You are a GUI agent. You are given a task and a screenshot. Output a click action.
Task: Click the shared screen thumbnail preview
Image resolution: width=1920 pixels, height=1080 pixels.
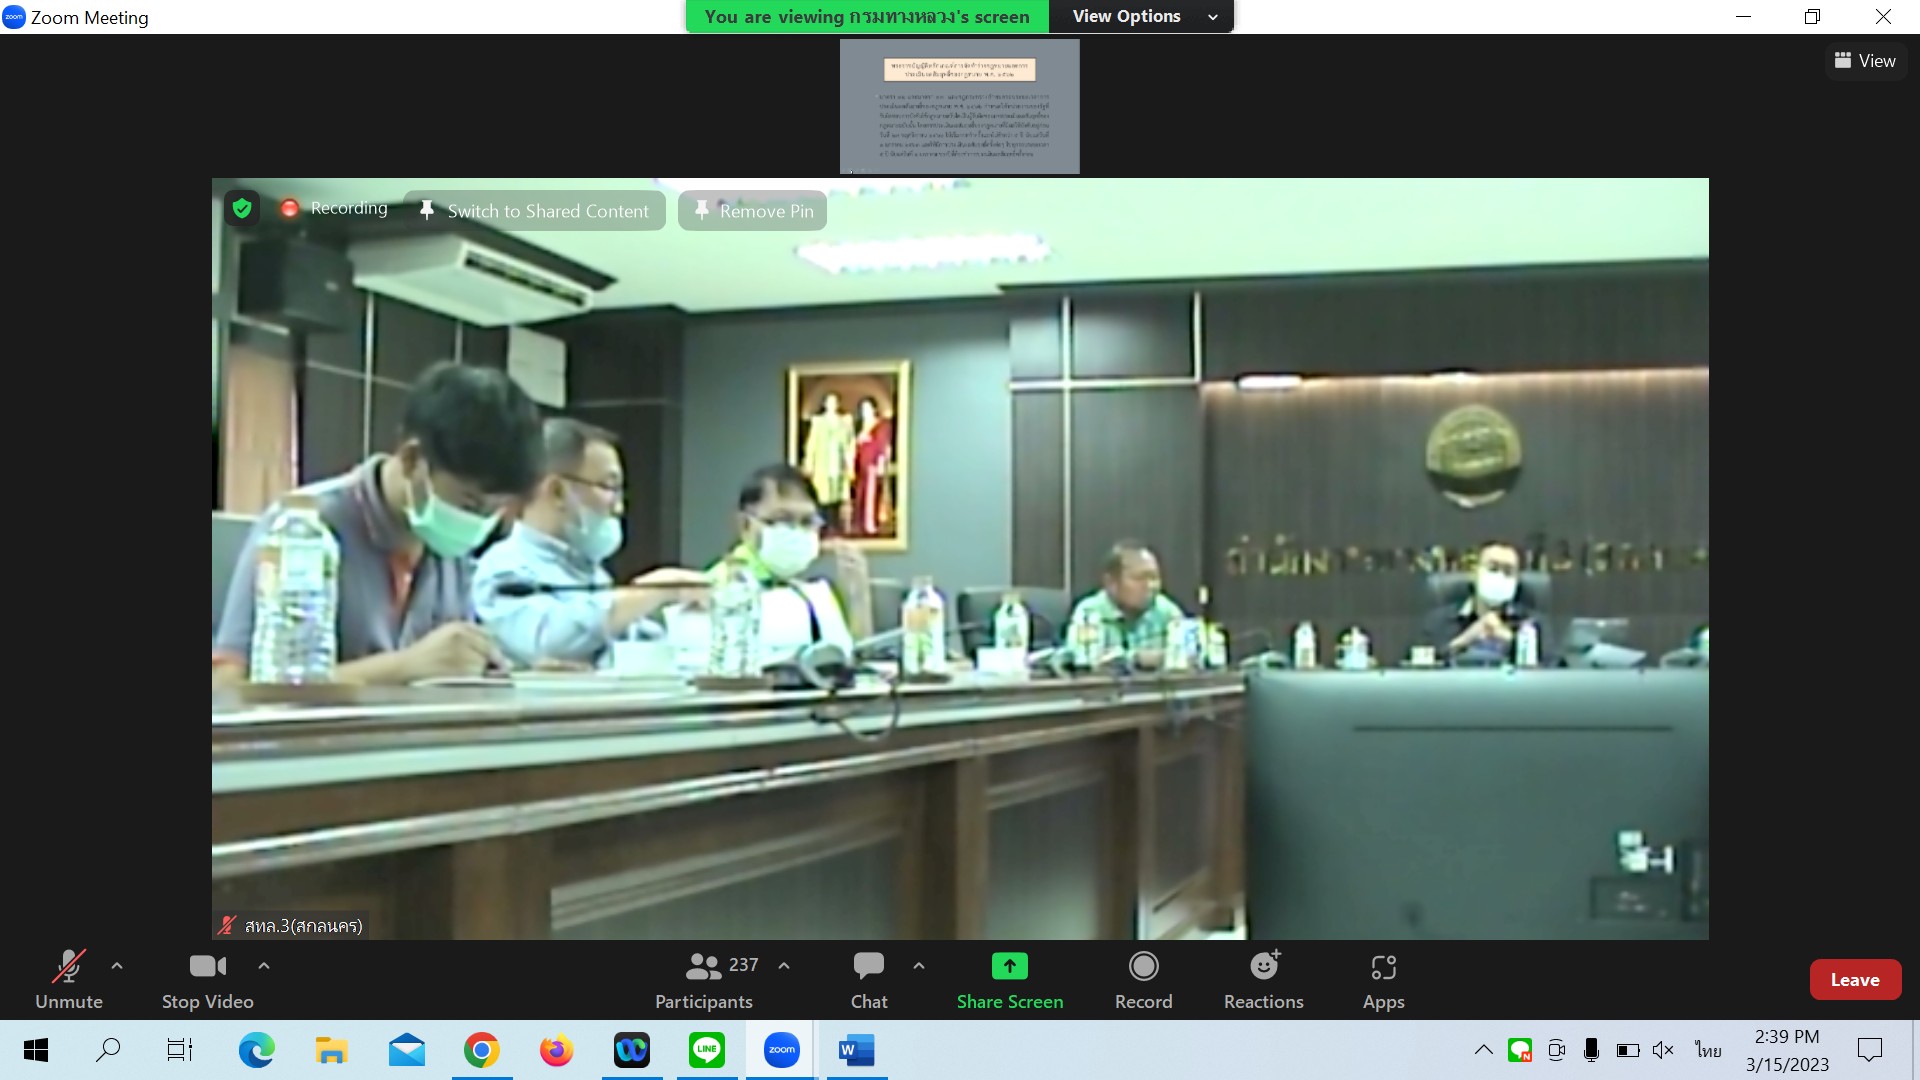point(959,107)
